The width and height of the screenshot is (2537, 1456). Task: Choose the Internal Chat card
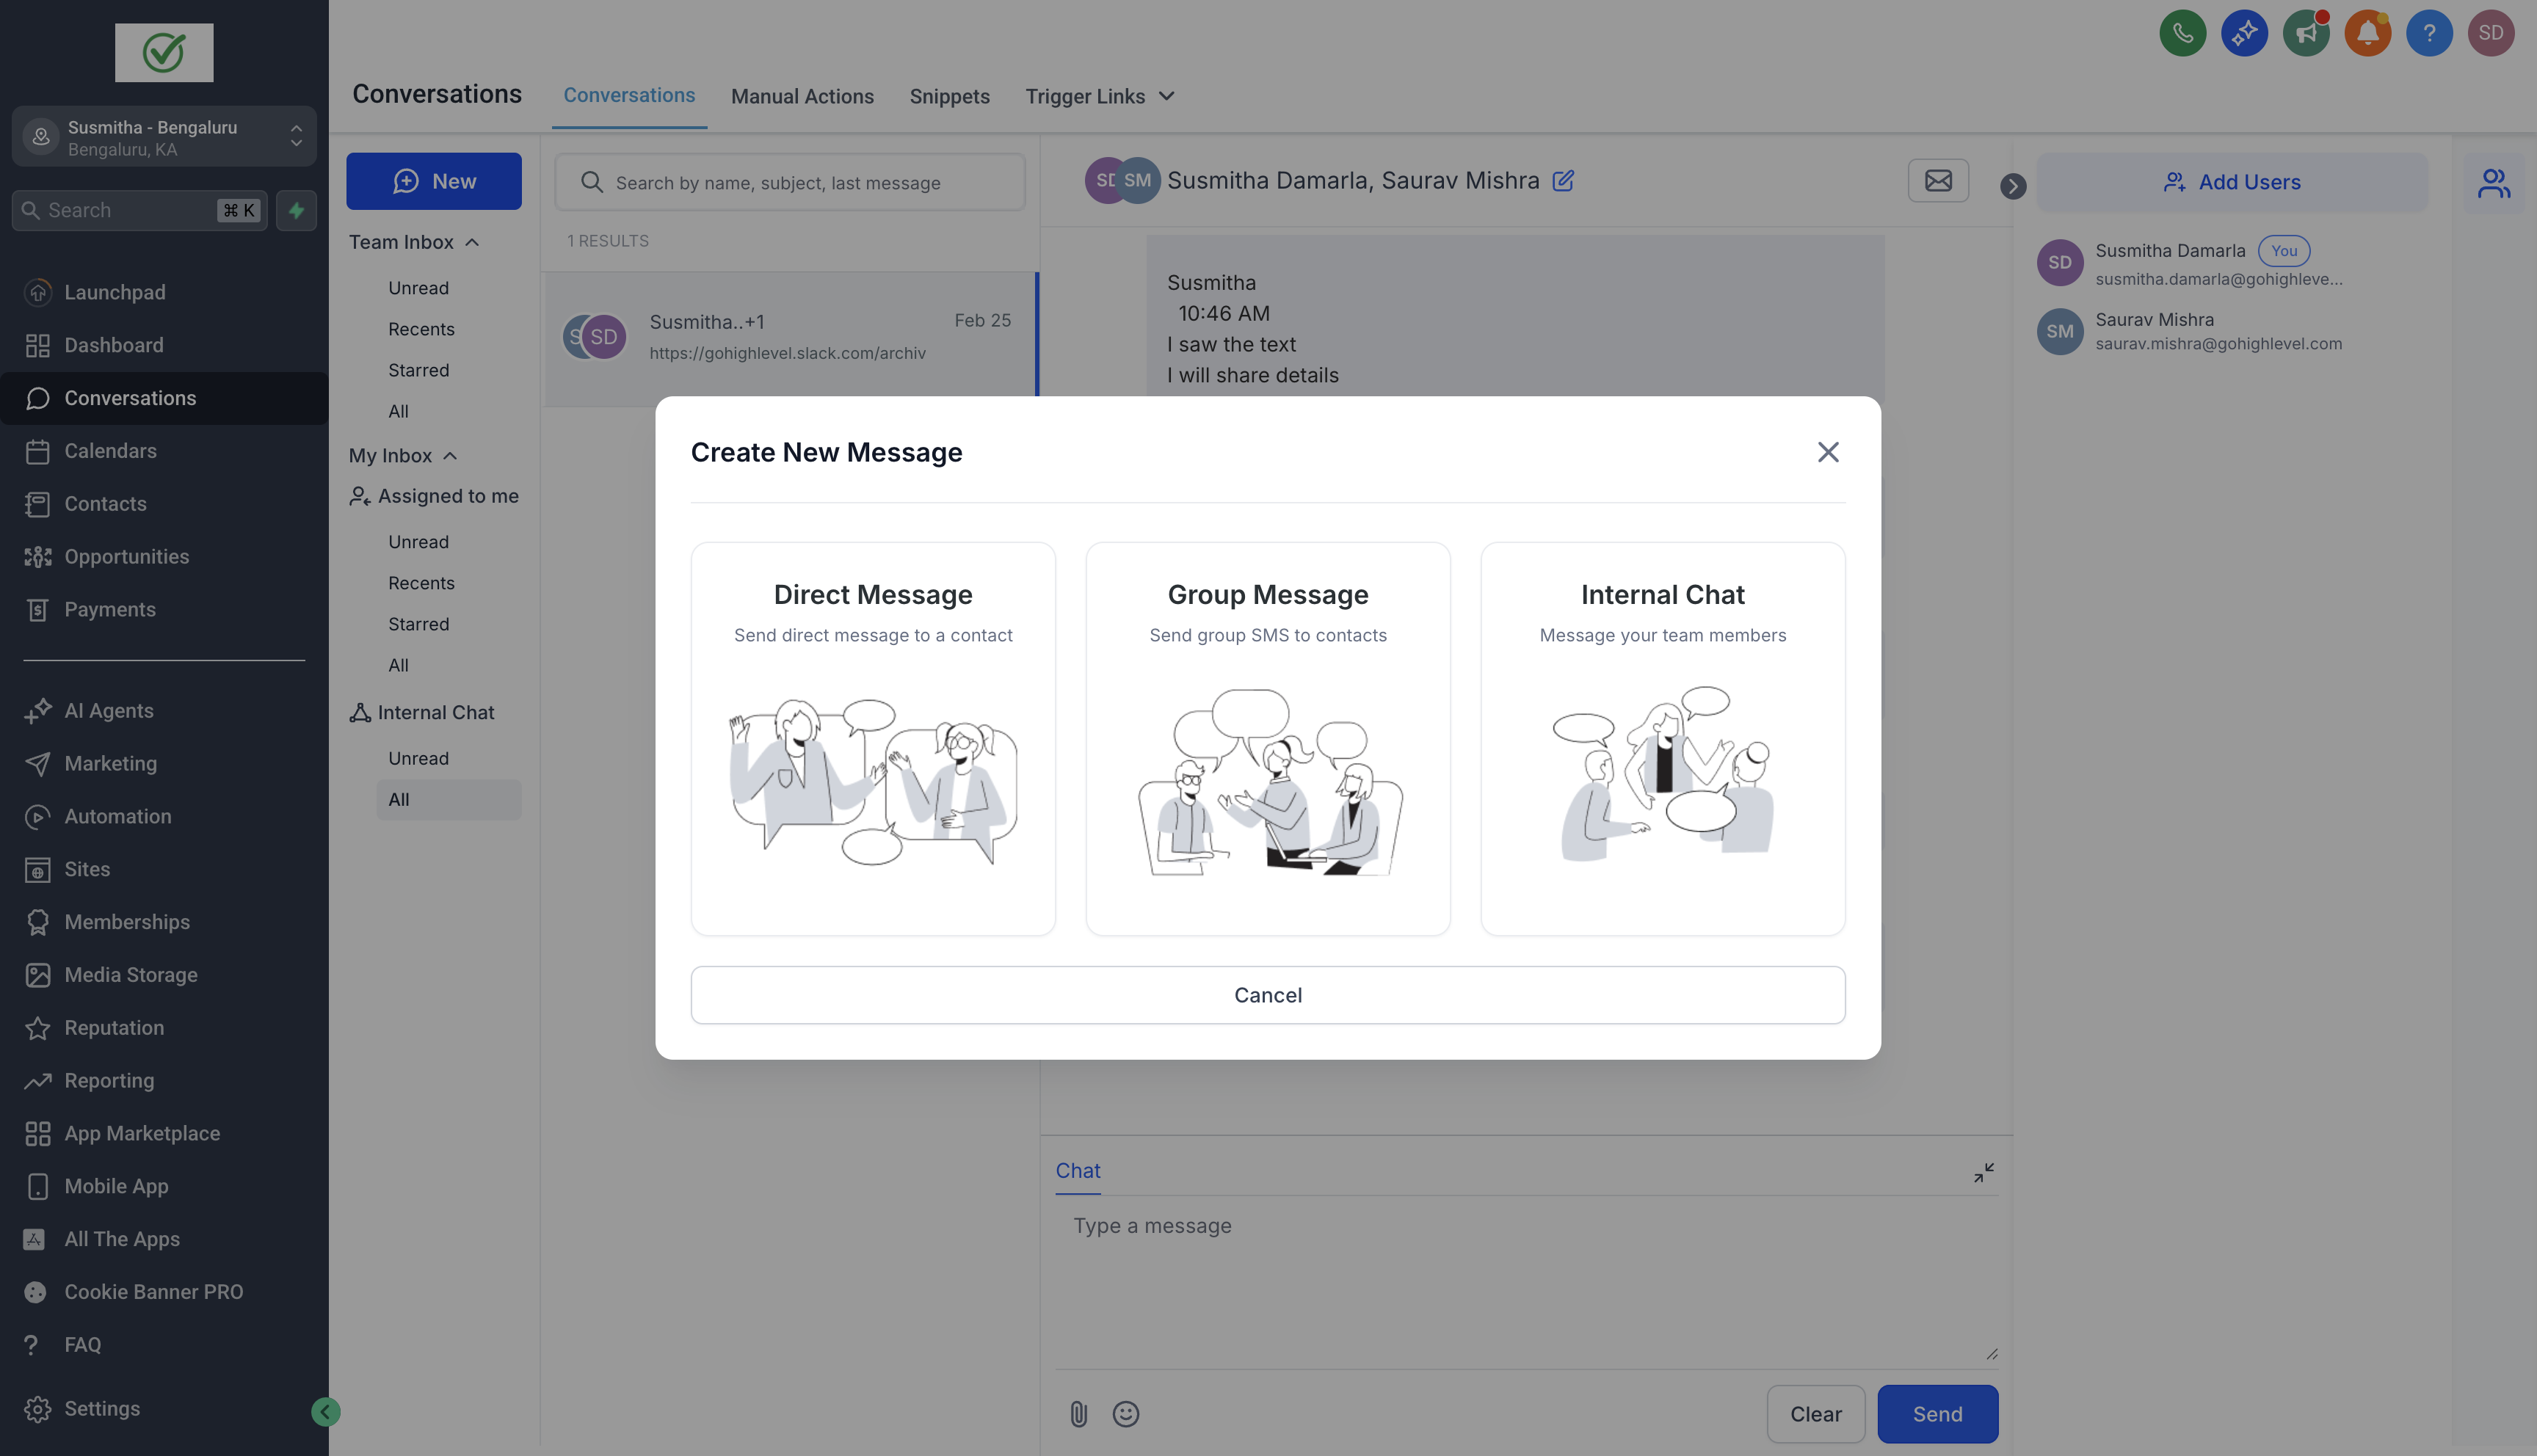[1662, 738]
